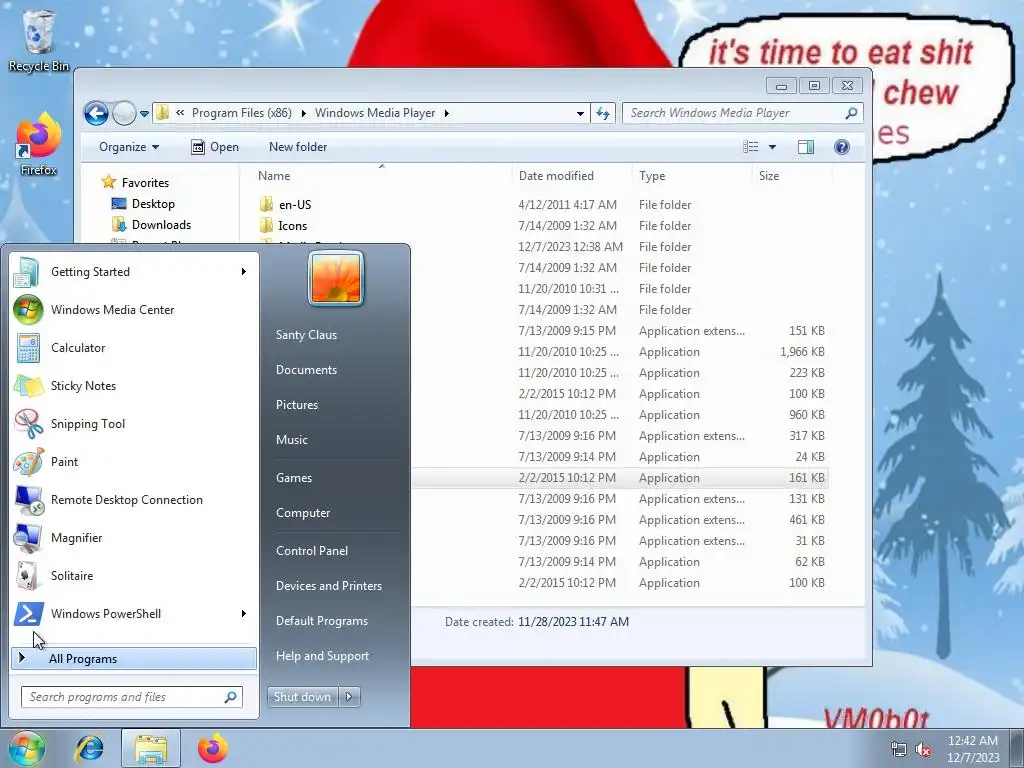Open Computer from Start menu
1024x768 pixels.
click(x=303, y=513)
